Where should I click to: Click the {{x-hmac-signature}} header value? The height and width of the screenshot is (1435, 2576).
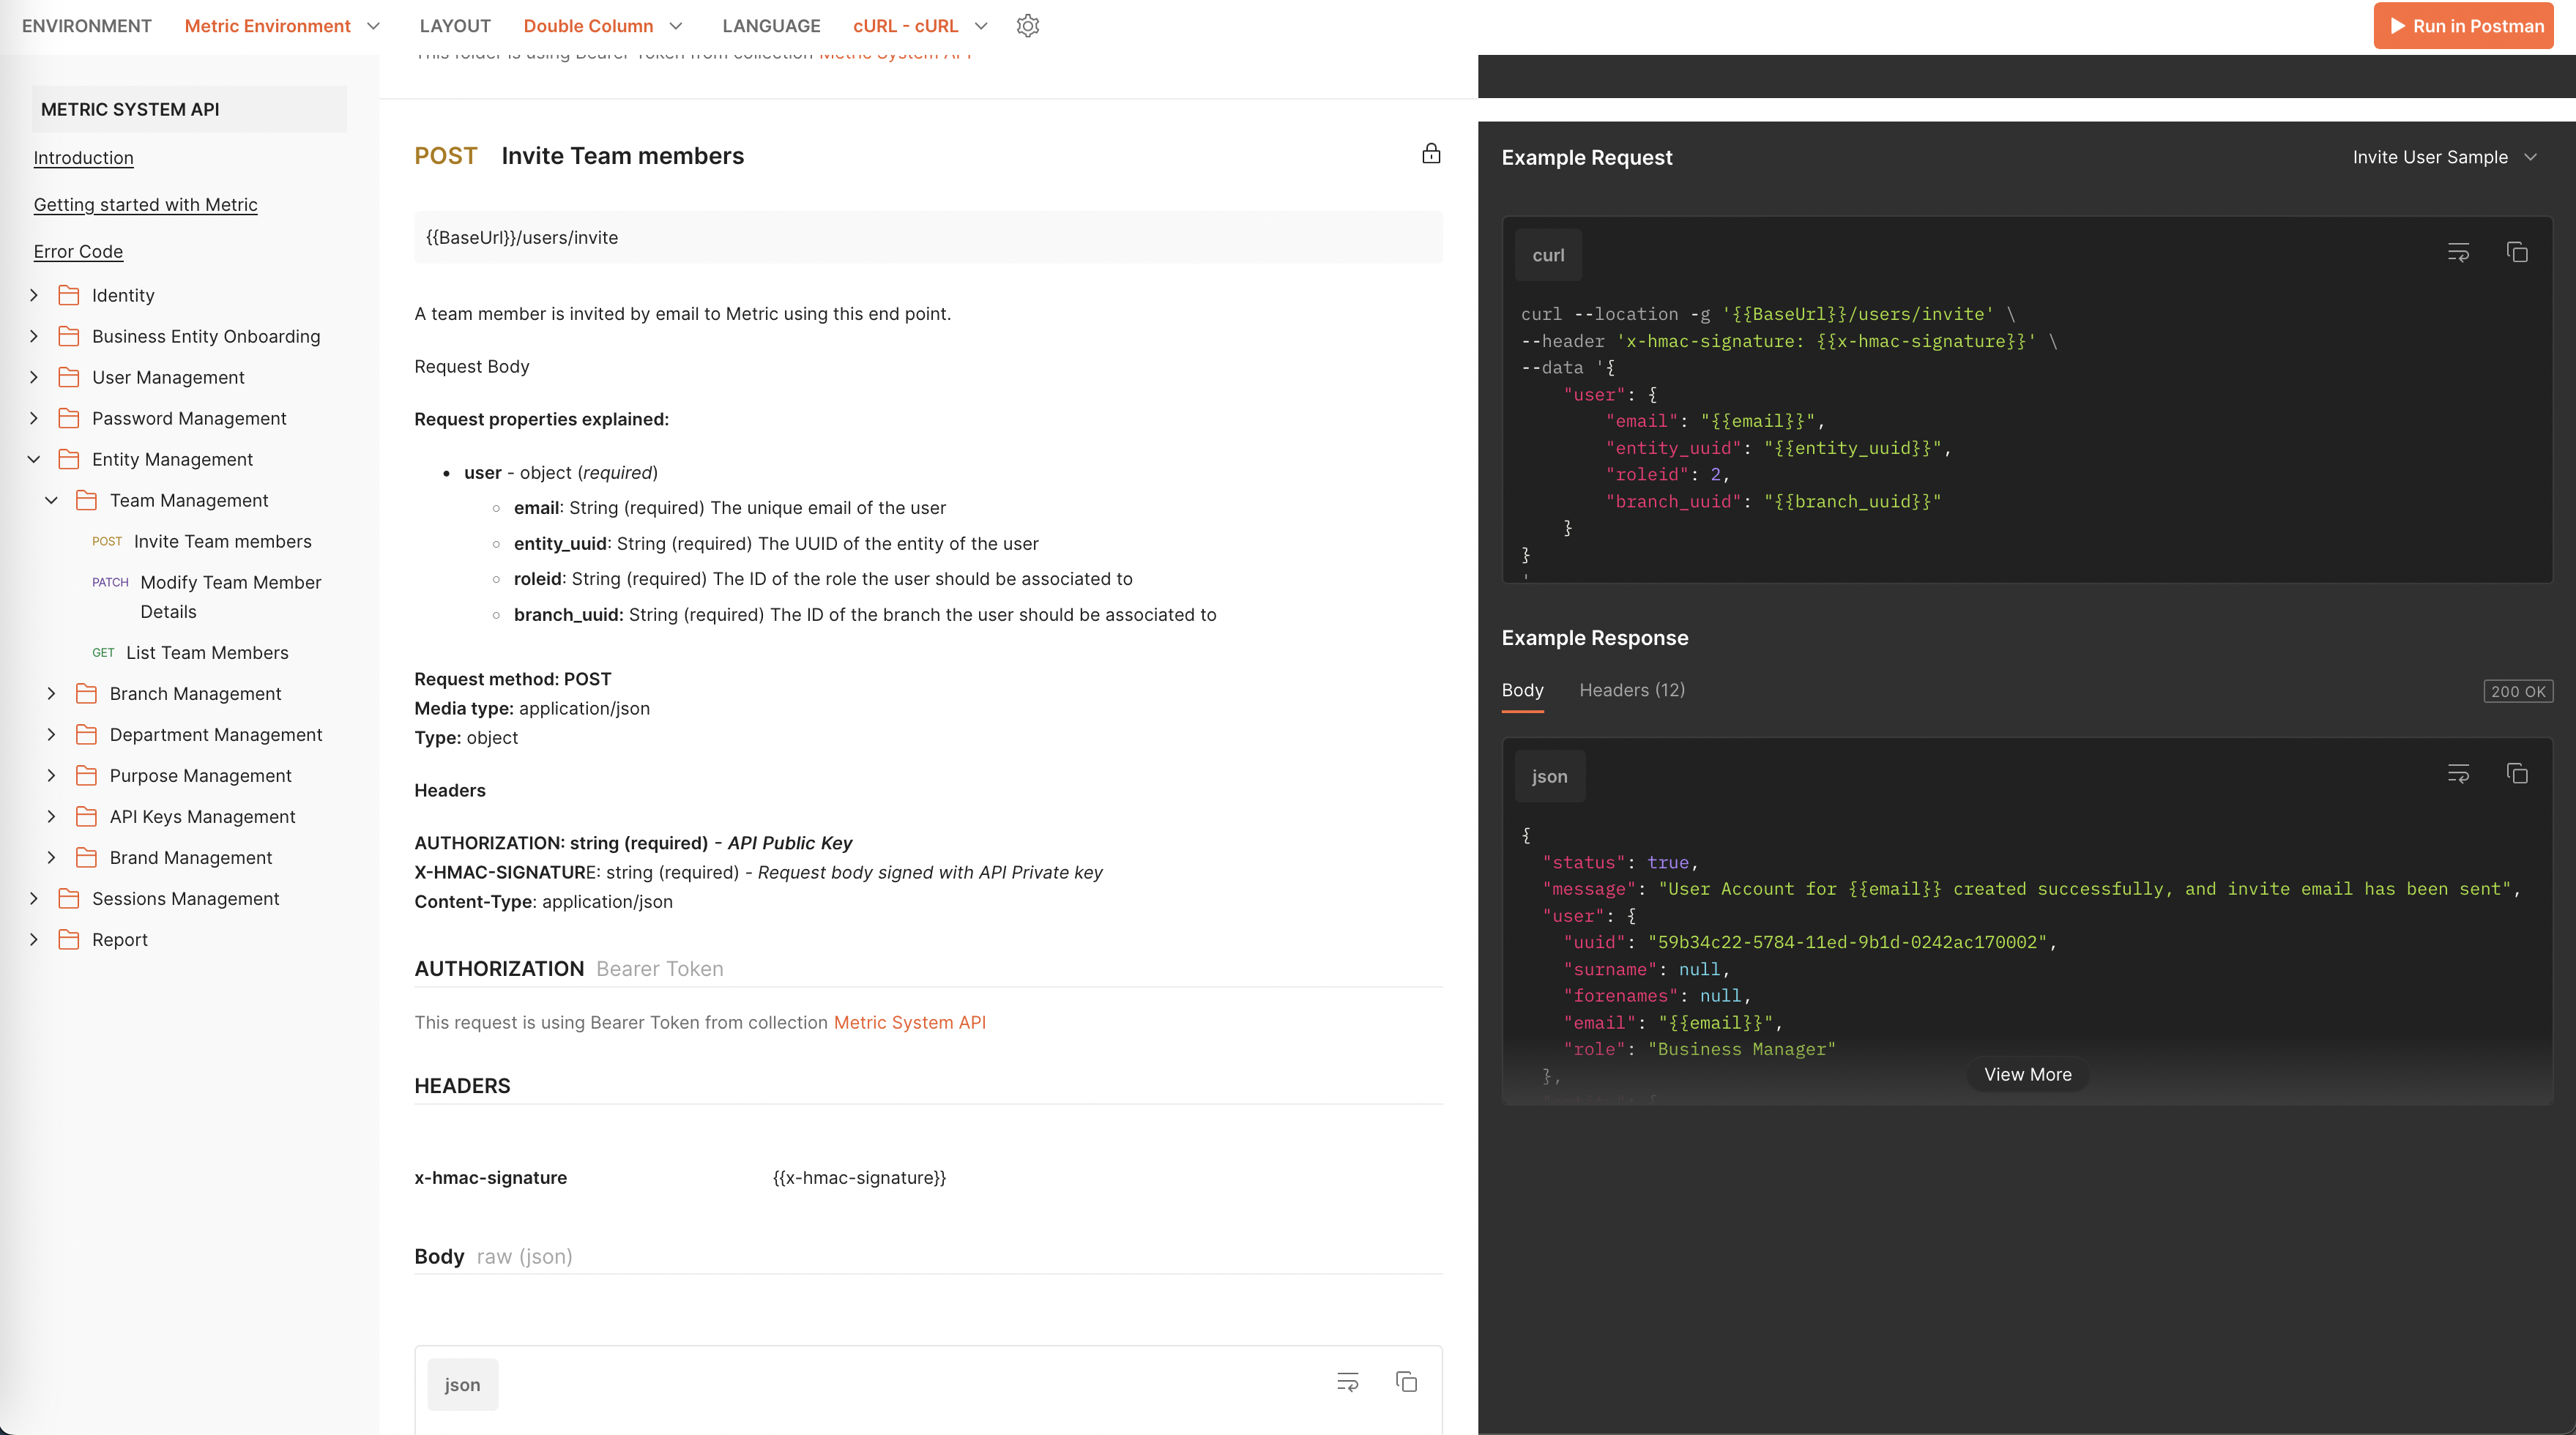(x=859, y=1177)
